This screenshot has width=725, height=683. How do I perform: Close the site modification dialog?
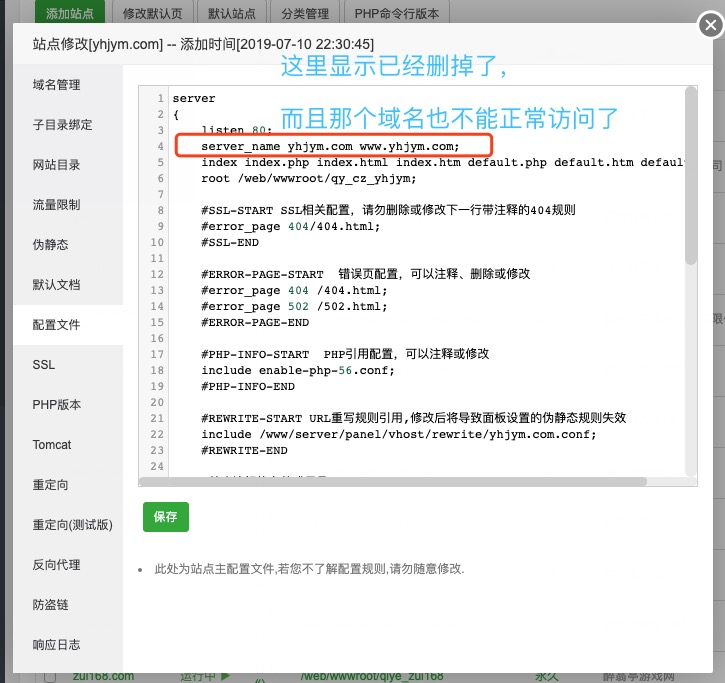tap(711, 25)
